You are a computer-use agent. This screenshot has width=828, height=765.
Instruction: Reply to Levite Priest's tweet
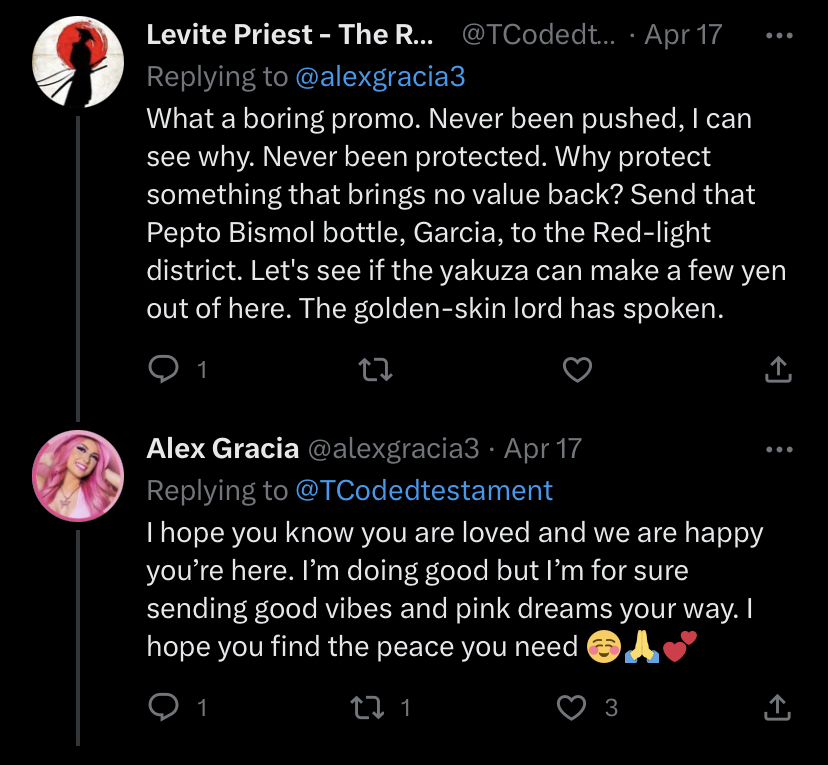click(163, 369)
